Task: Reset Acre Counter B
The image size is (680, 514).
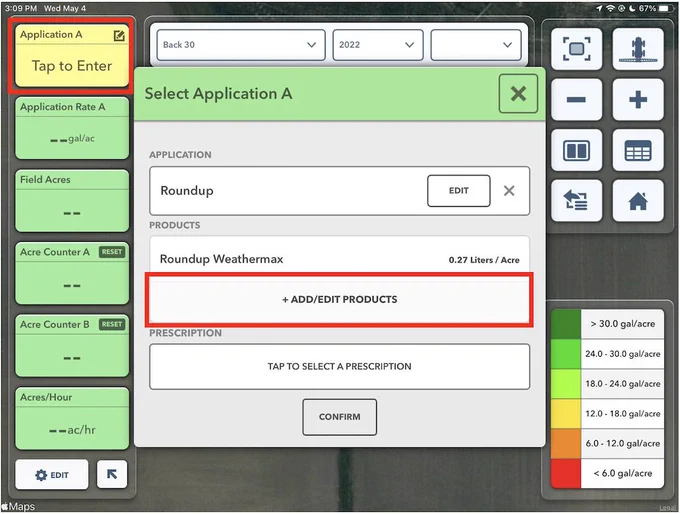Action: (112, 324)
